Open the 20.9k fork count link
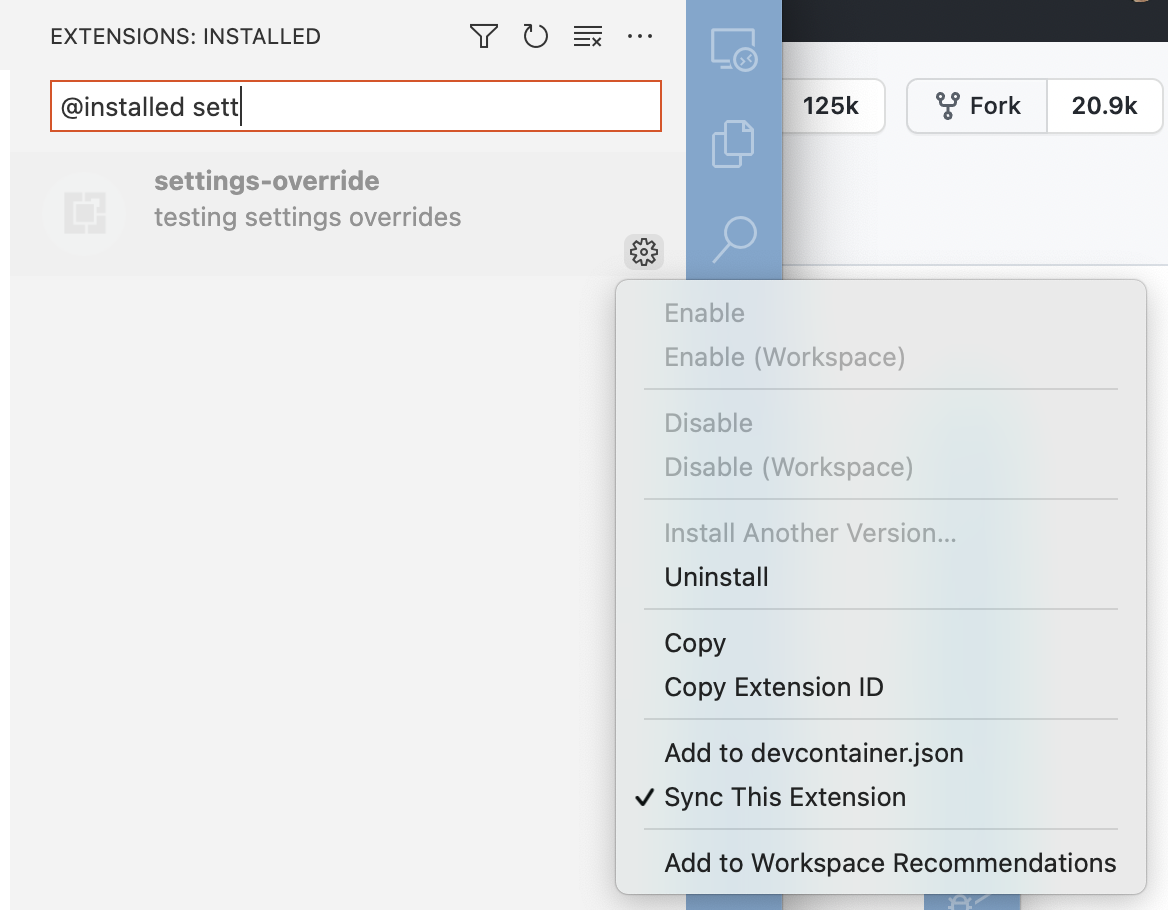 click(x=1104, y=105)
